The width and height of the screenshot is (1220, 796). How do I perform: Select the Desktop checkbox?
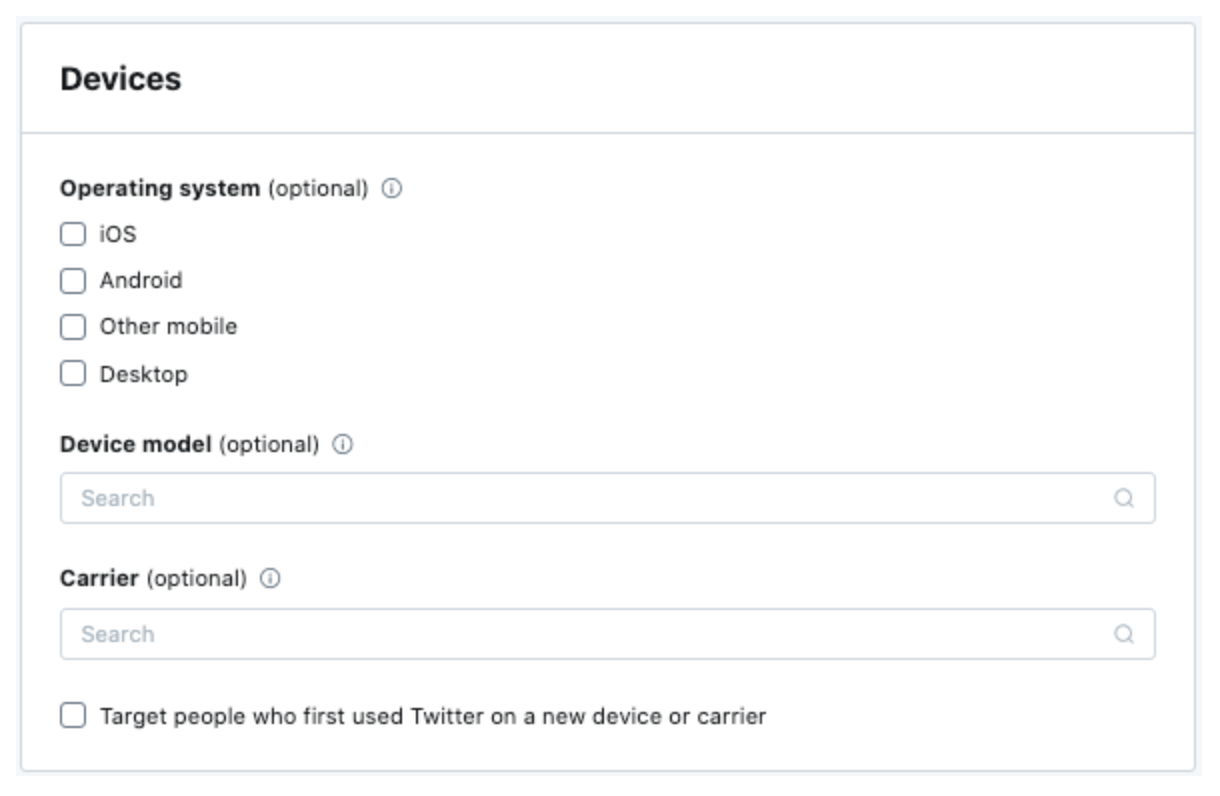coord(73,374)
